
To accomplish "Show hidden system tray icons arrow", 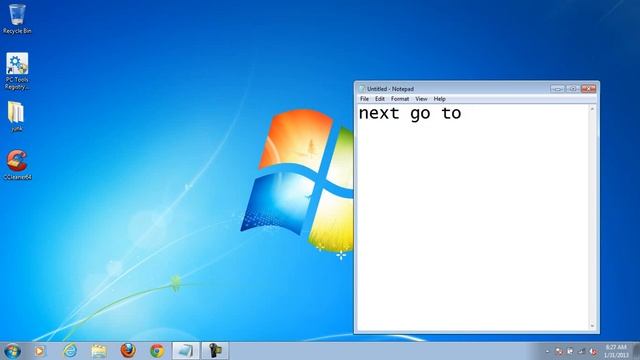I will point(547,351).
